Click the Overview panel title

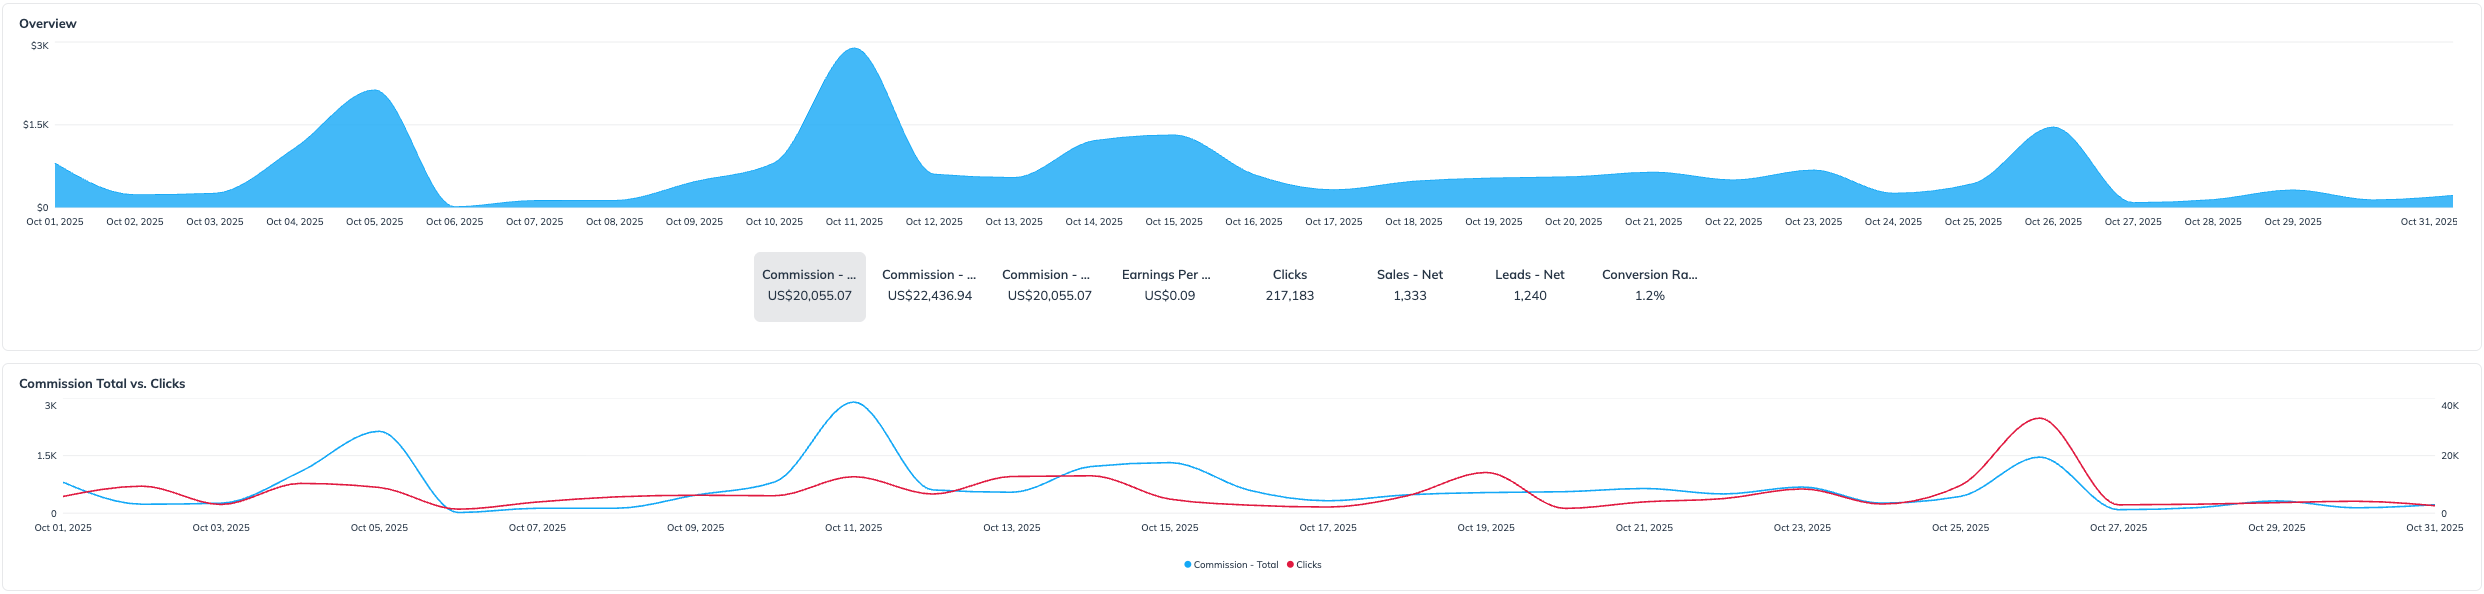point(48,23)
